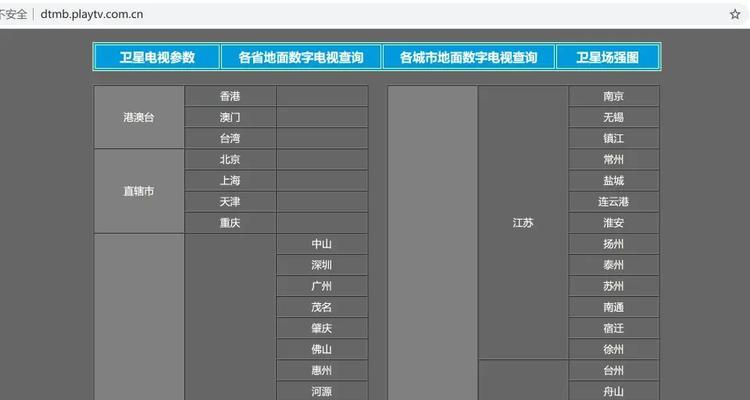Screen dimensions: 750x400
Task: Select the 苏州 city cell
Action: [614, 286]
